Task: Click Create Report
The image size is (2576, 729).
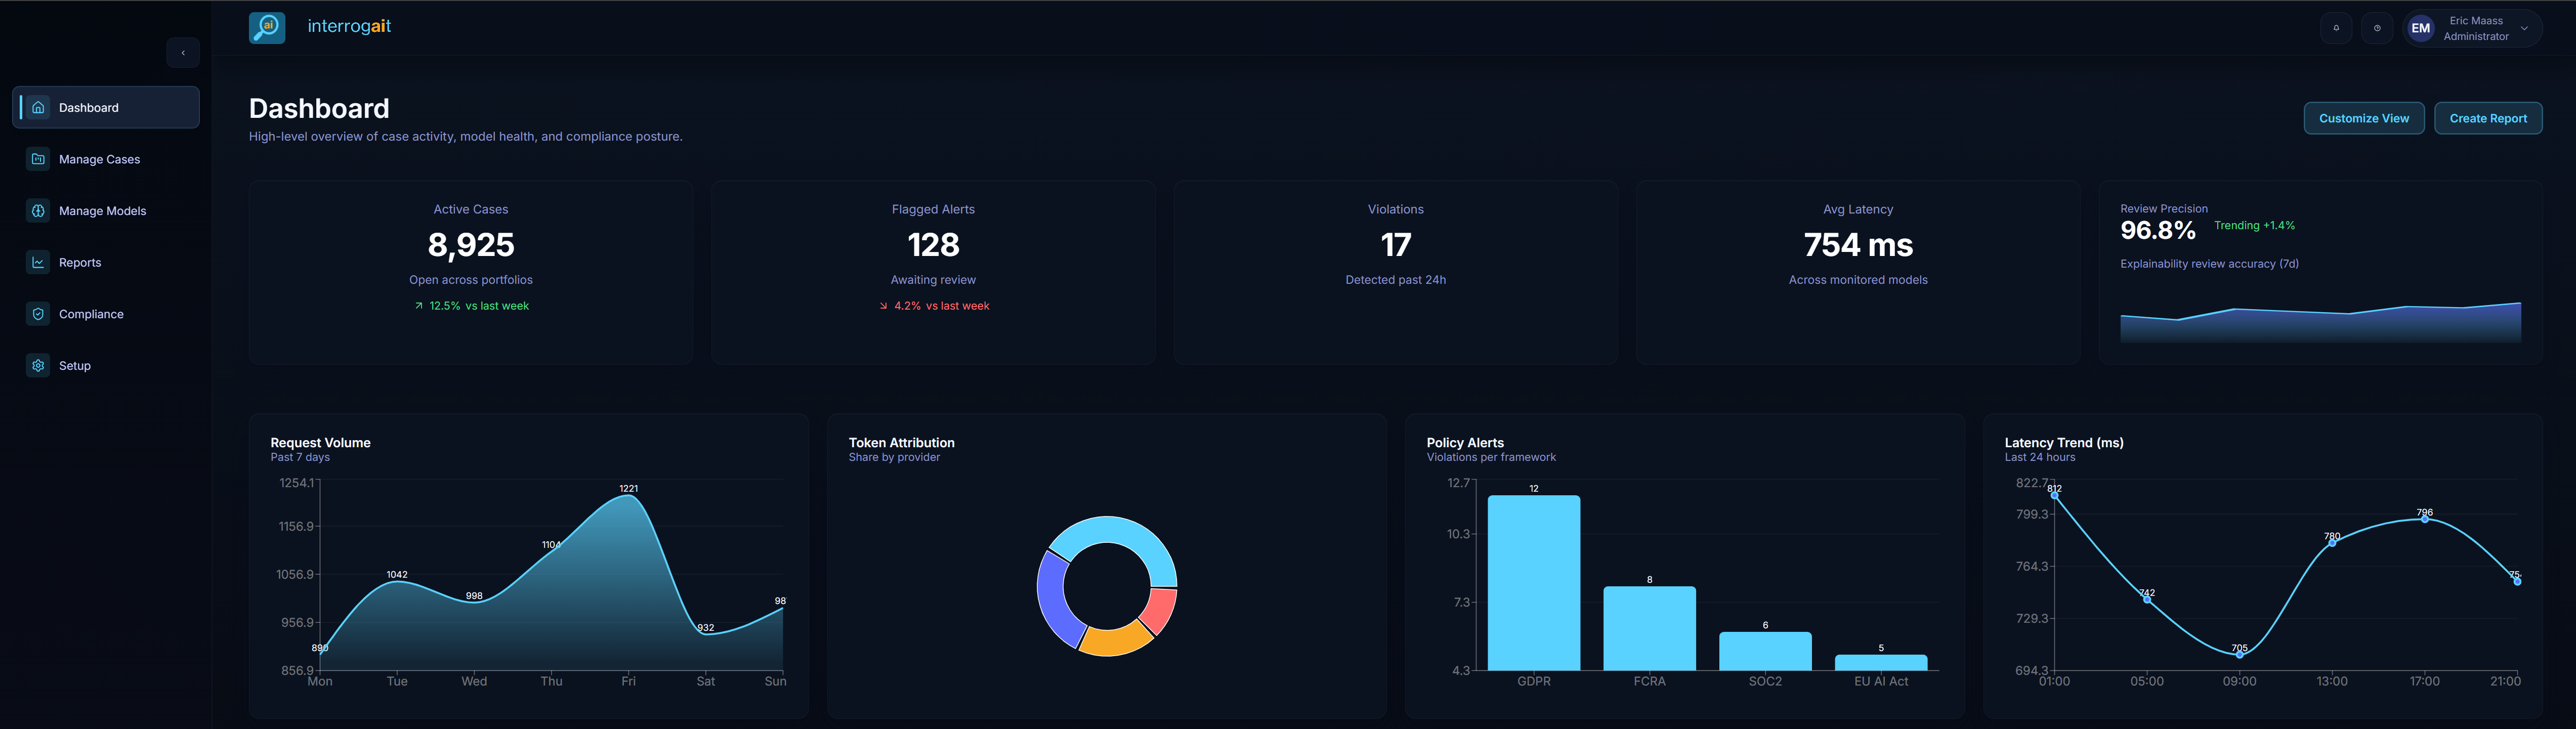Action: 2488,118
